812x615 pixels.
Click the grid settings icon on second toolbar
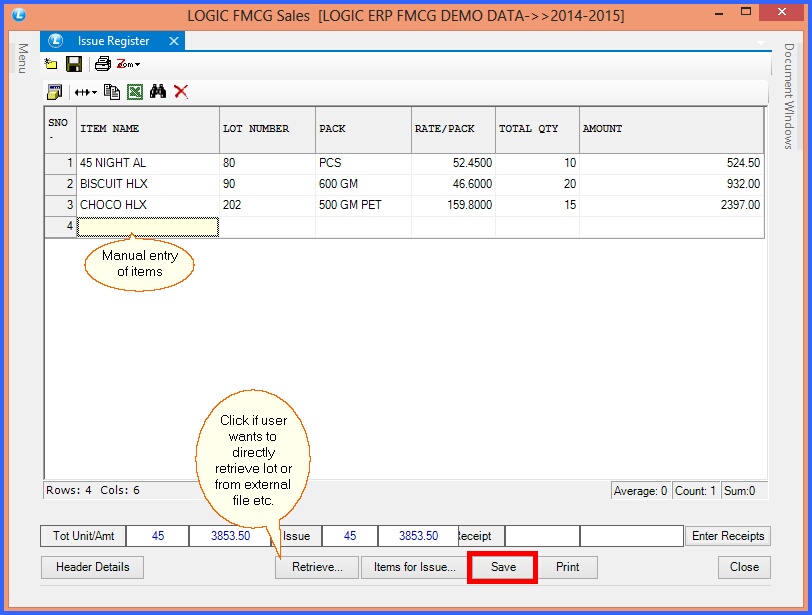[54, 91]
